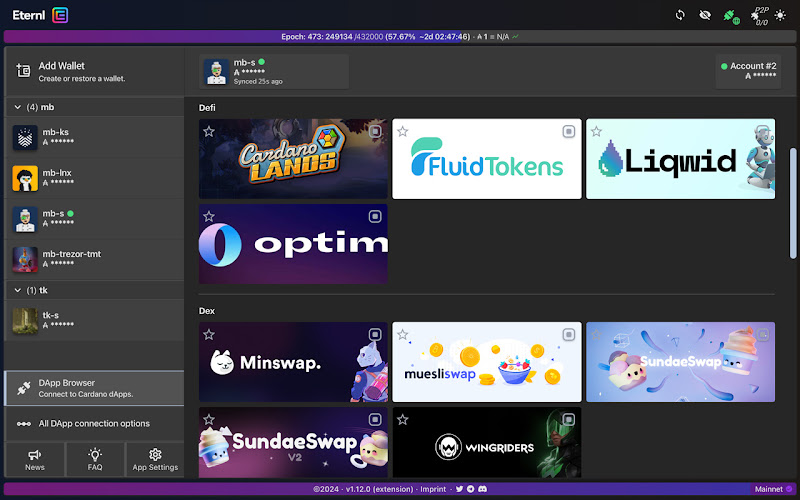Viewport: 800px width, 500px height.
Task: Click the mb-ks wallet avatar
Action: (x=25, y=138)
